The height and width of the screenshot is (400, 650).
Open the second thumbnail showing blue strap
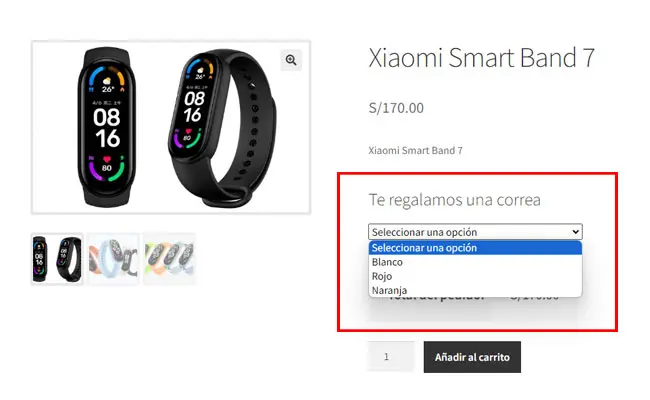coord(113,259)
